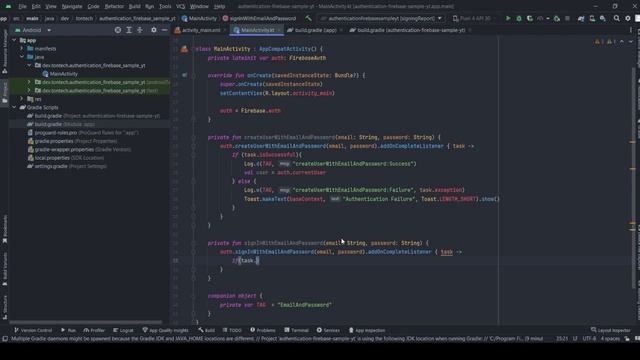Select local.properties in project tree

pos(52,158)
